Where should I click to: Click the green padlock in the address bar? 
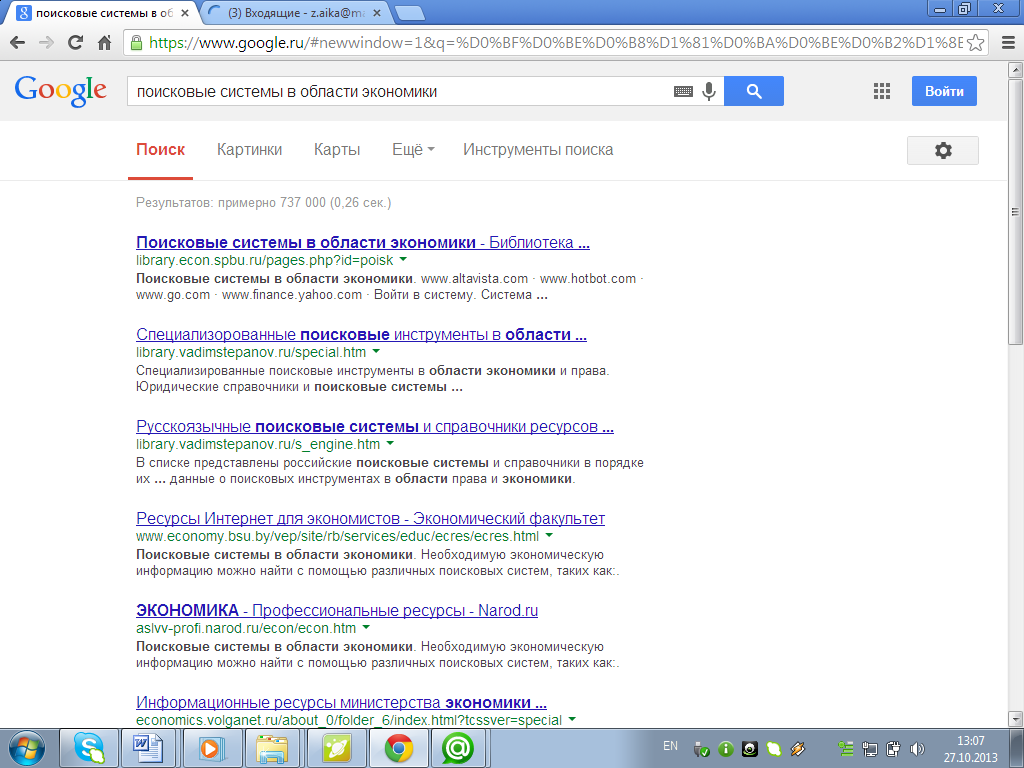136,43
